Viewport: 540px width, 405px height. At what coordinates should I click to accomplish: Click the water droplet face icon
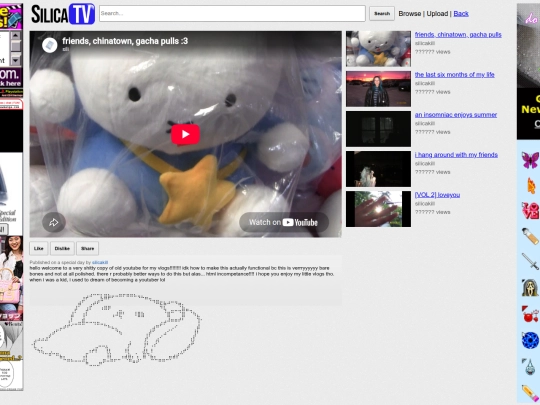[529, 366]
